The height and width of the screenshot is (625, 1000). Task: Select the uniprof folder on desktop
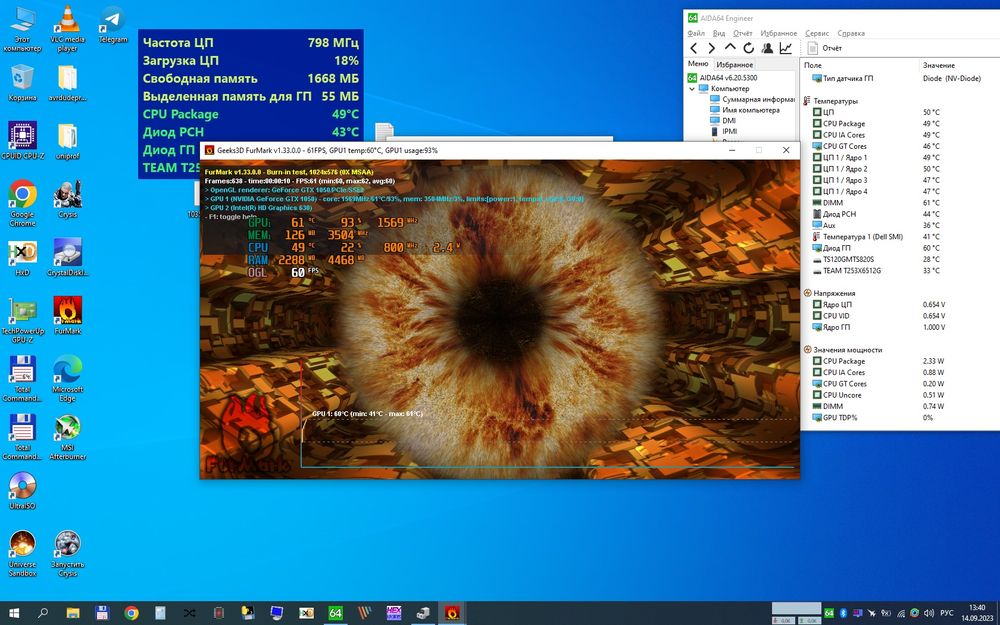pos(67,141)
